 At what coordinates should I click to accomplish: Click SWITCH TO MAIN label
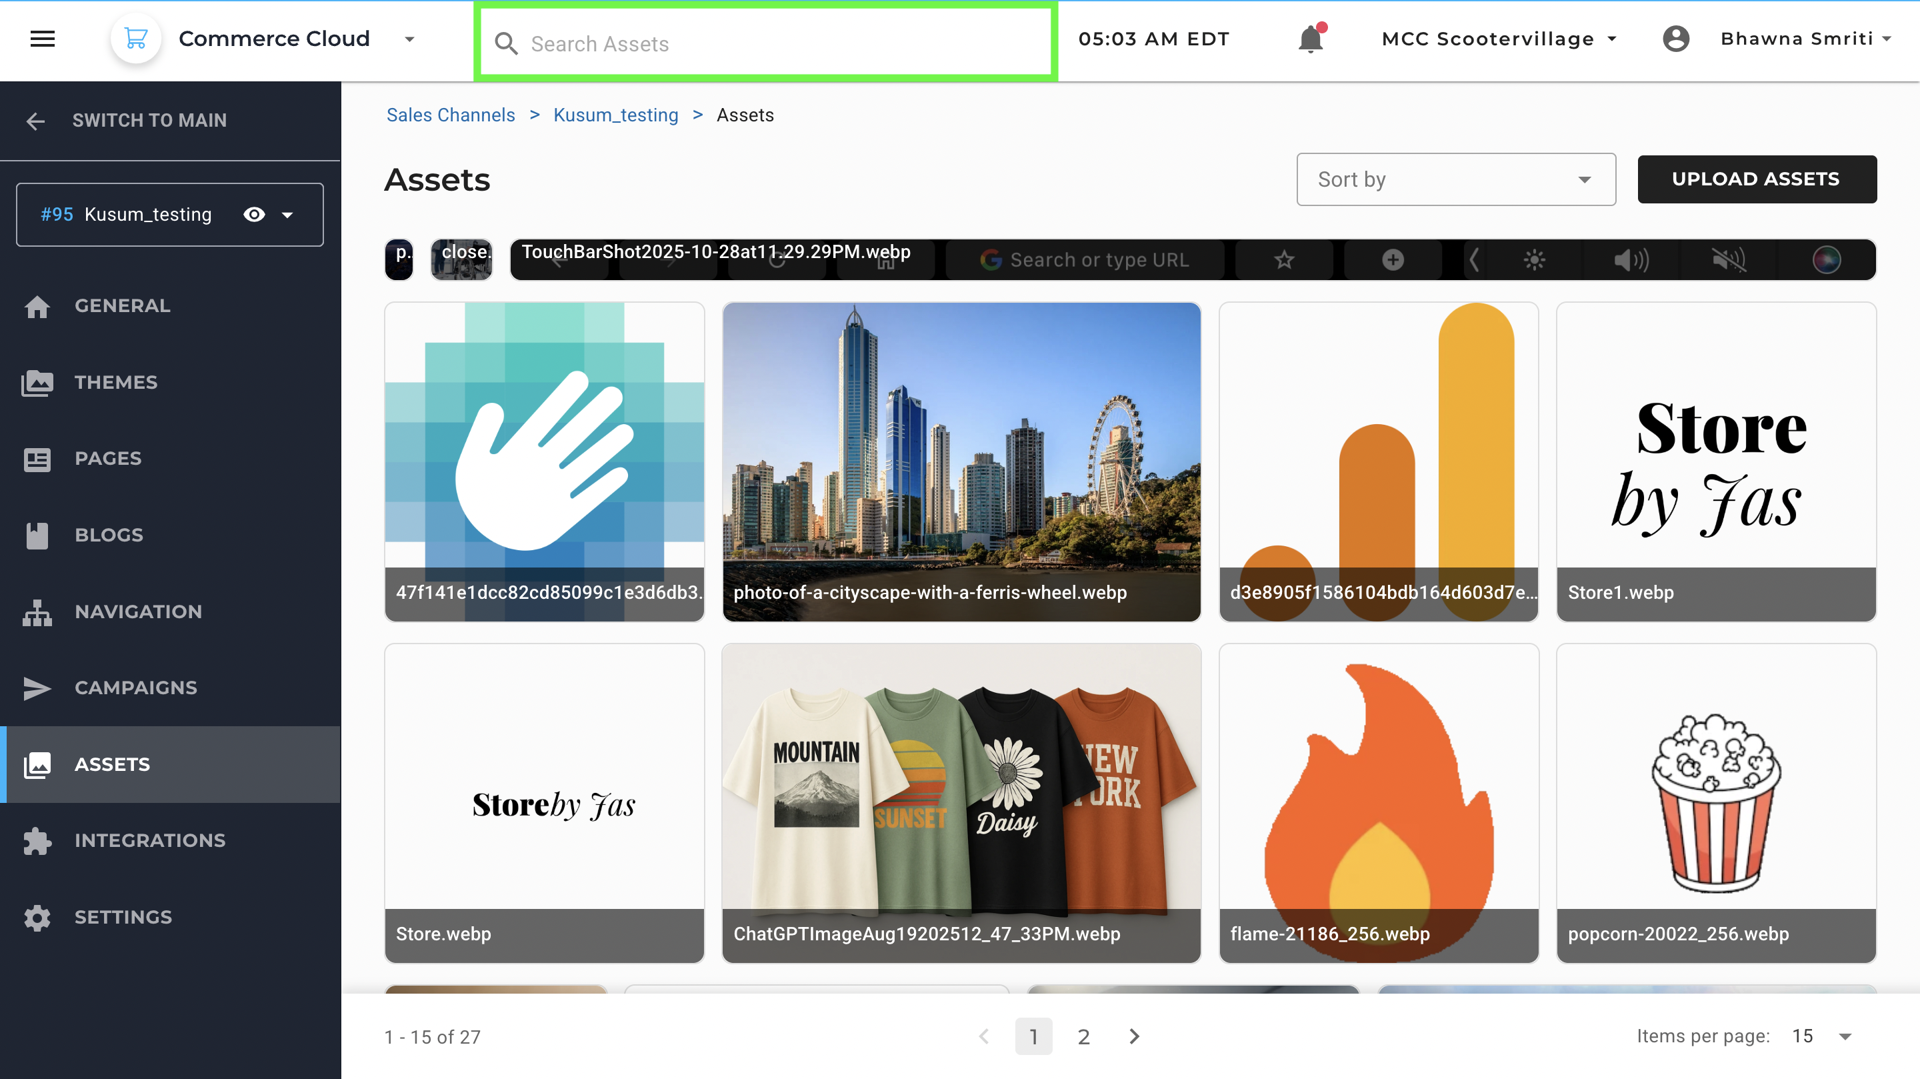(150, 121)
